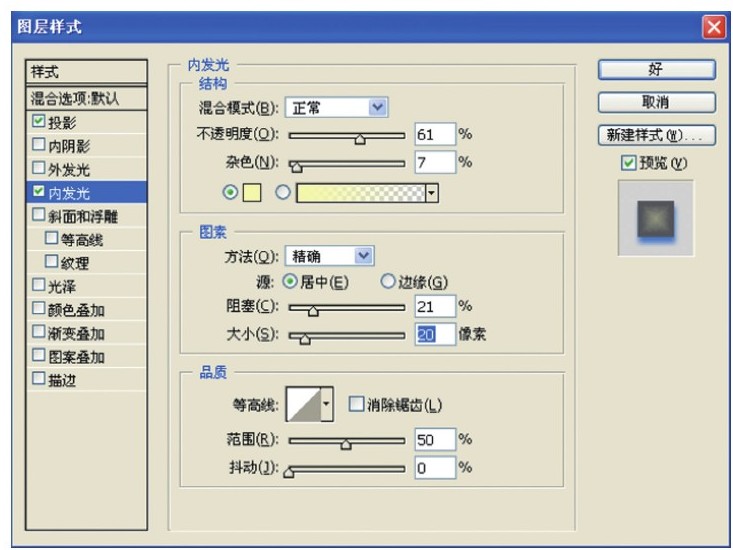Click the 杂色 value field
This screenshot has width=733, height=550.
pyautogui.click(x=435, y=162)
